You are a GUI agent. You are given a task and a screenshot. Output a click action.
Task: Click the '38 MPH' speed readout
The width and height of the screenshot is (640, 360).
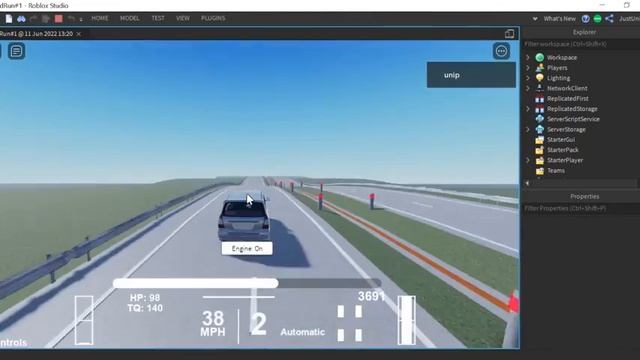(x=213, y=324)
